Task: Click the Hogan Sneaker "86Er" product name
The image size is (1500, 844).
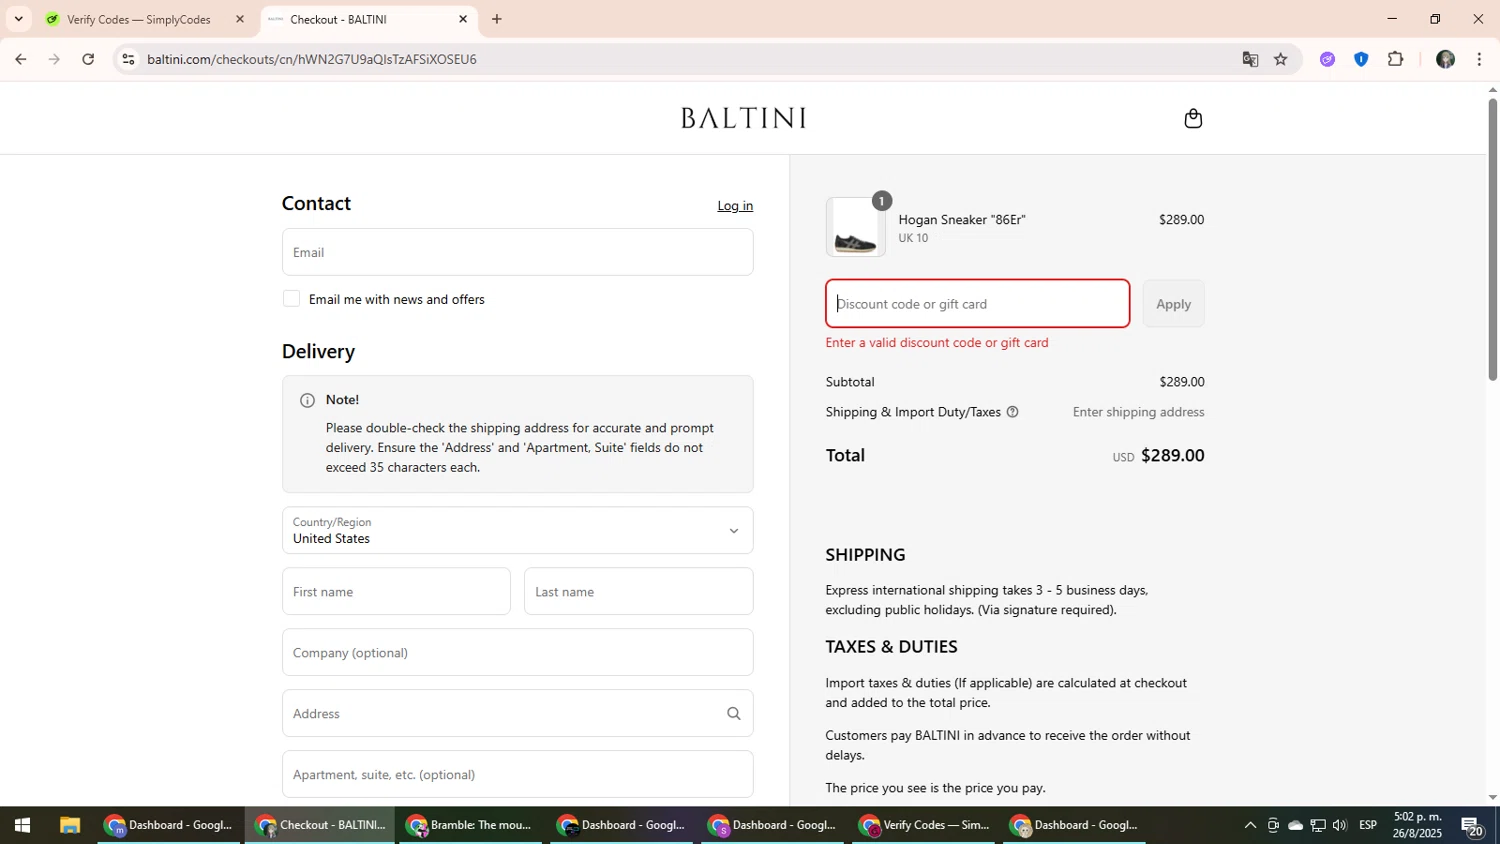Action: point(962,220)
